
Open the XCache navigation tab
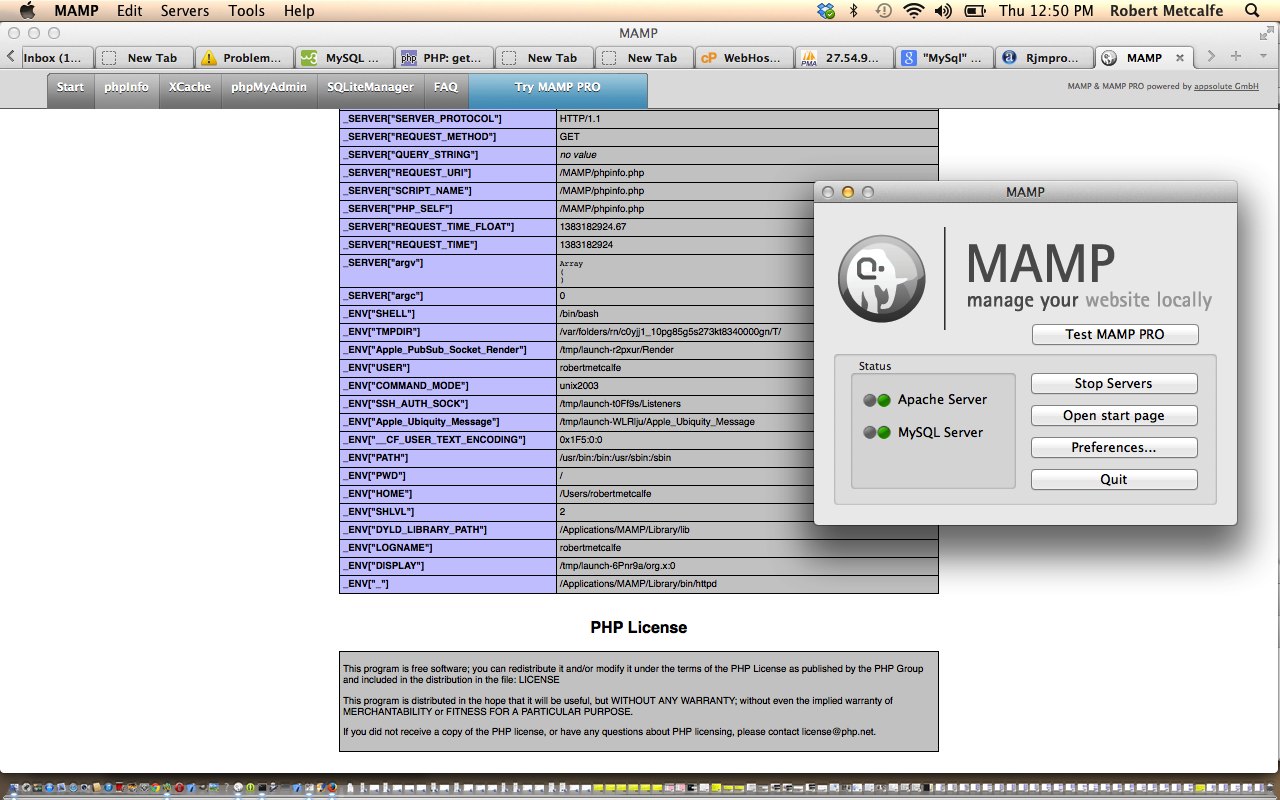189,88
